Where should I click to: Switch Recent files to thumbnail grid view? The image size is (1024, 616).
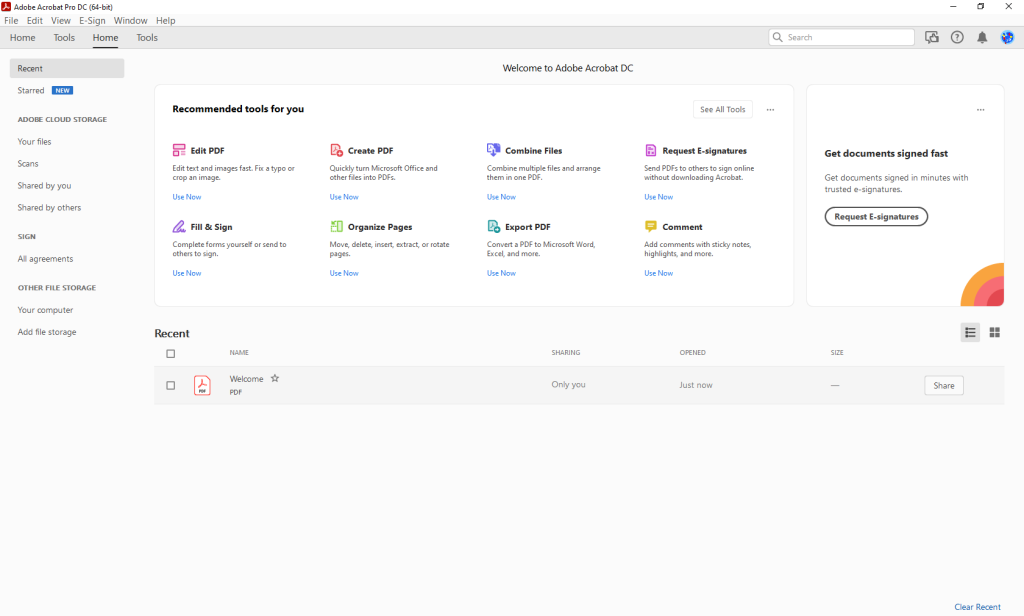995,332
